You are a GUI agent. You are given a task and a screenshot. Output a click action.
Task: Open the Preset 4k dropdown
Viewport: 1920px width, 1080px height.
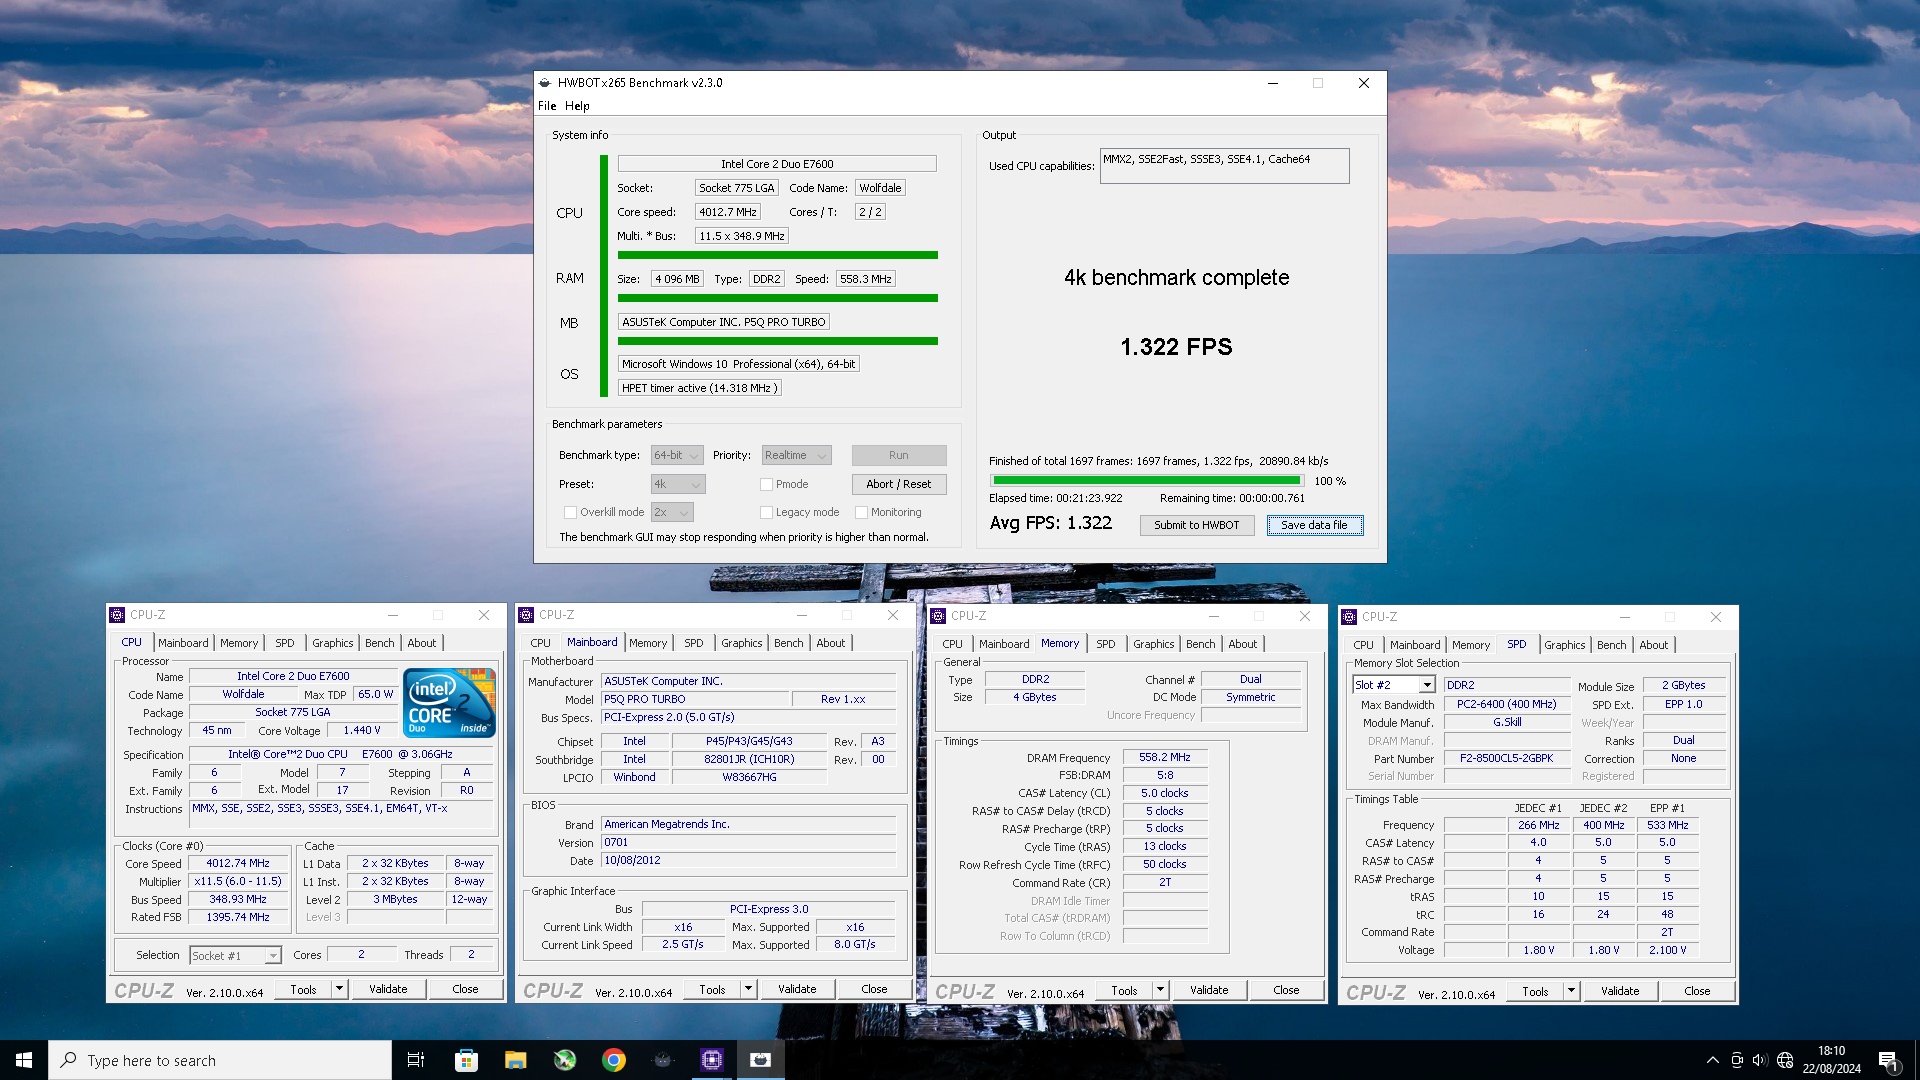[678, 485]
